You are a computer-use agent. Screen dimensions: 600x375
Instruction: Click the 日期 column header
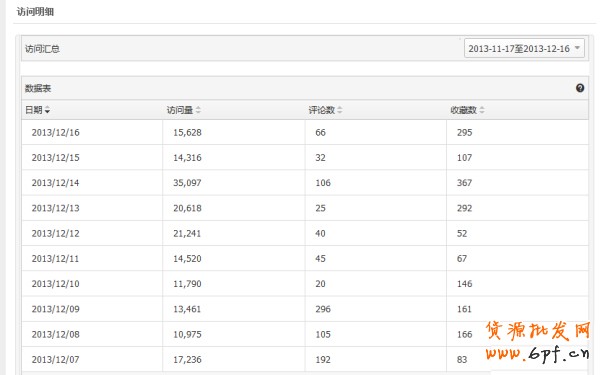[34, 110]
